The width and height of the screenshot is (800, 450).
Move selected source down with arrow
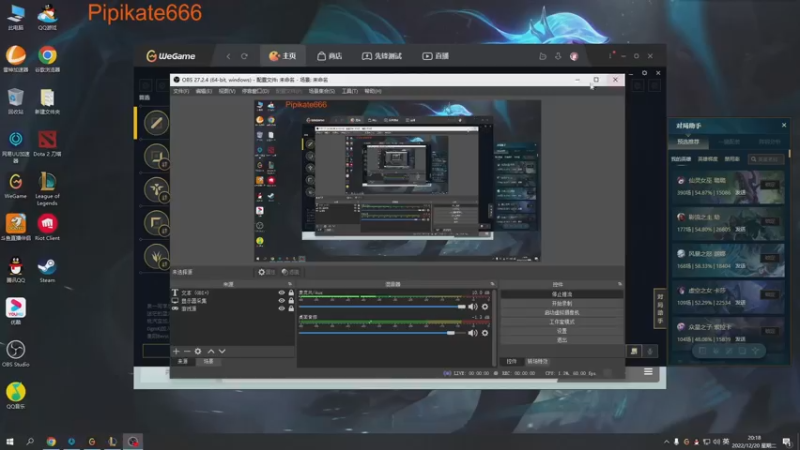[x=222, y=351]
